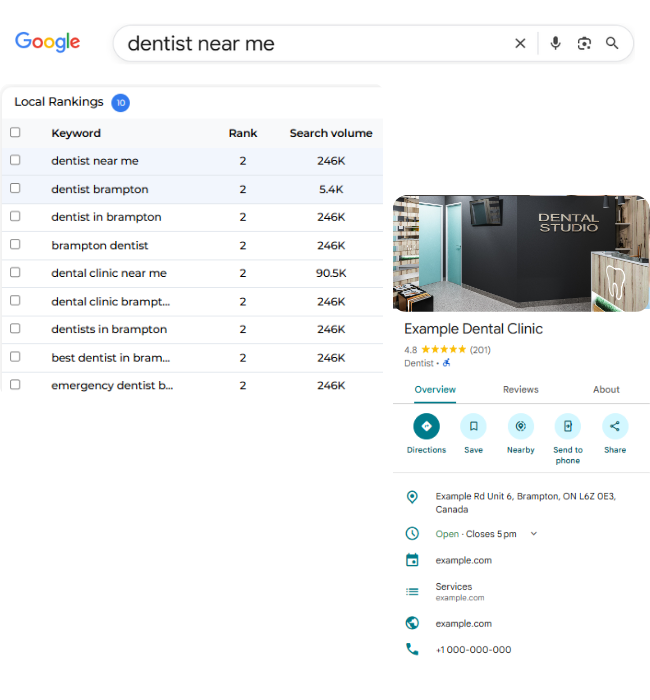Check the dentists in brampton keyword box
Viewport: 650px width, 700px height.
[x=15, y=328]
